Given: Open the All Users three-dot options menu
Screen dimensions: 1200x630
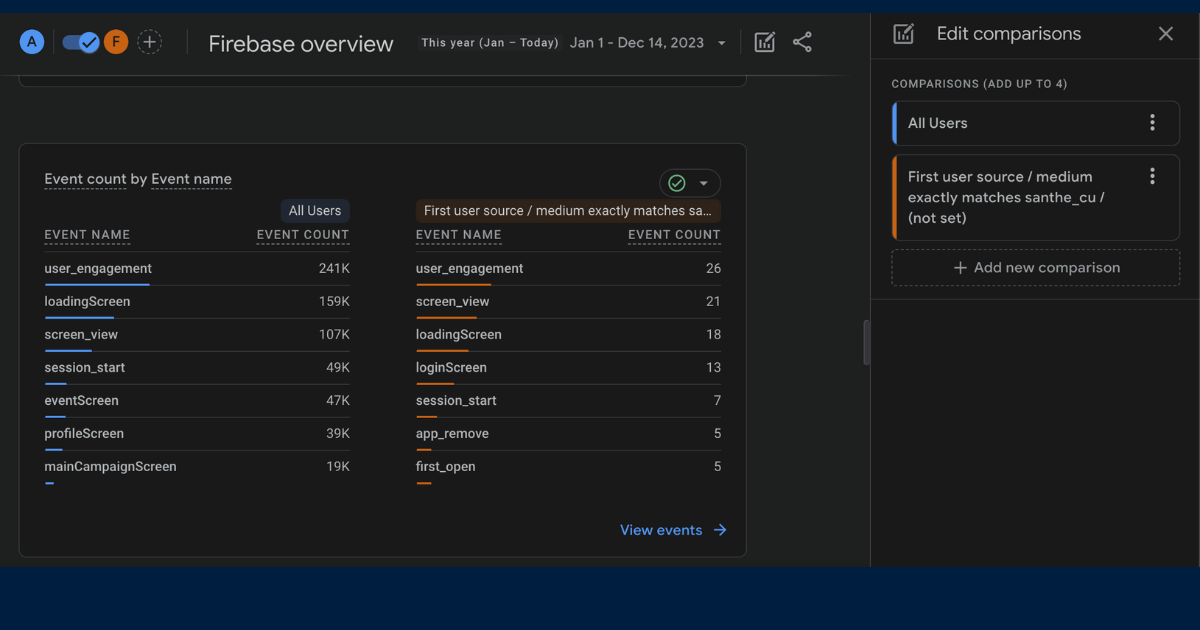Looking at the screenshot, I should 1152,122.
